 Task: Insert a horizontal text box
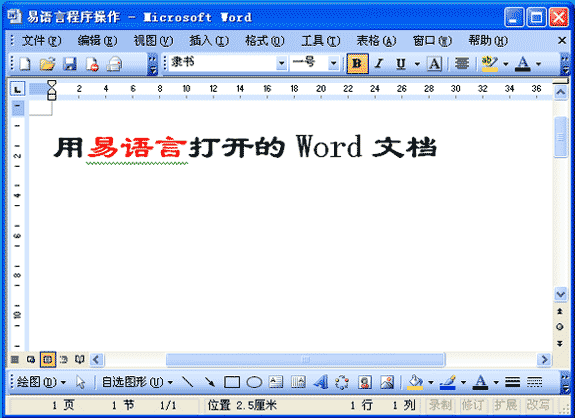[276, 382]
